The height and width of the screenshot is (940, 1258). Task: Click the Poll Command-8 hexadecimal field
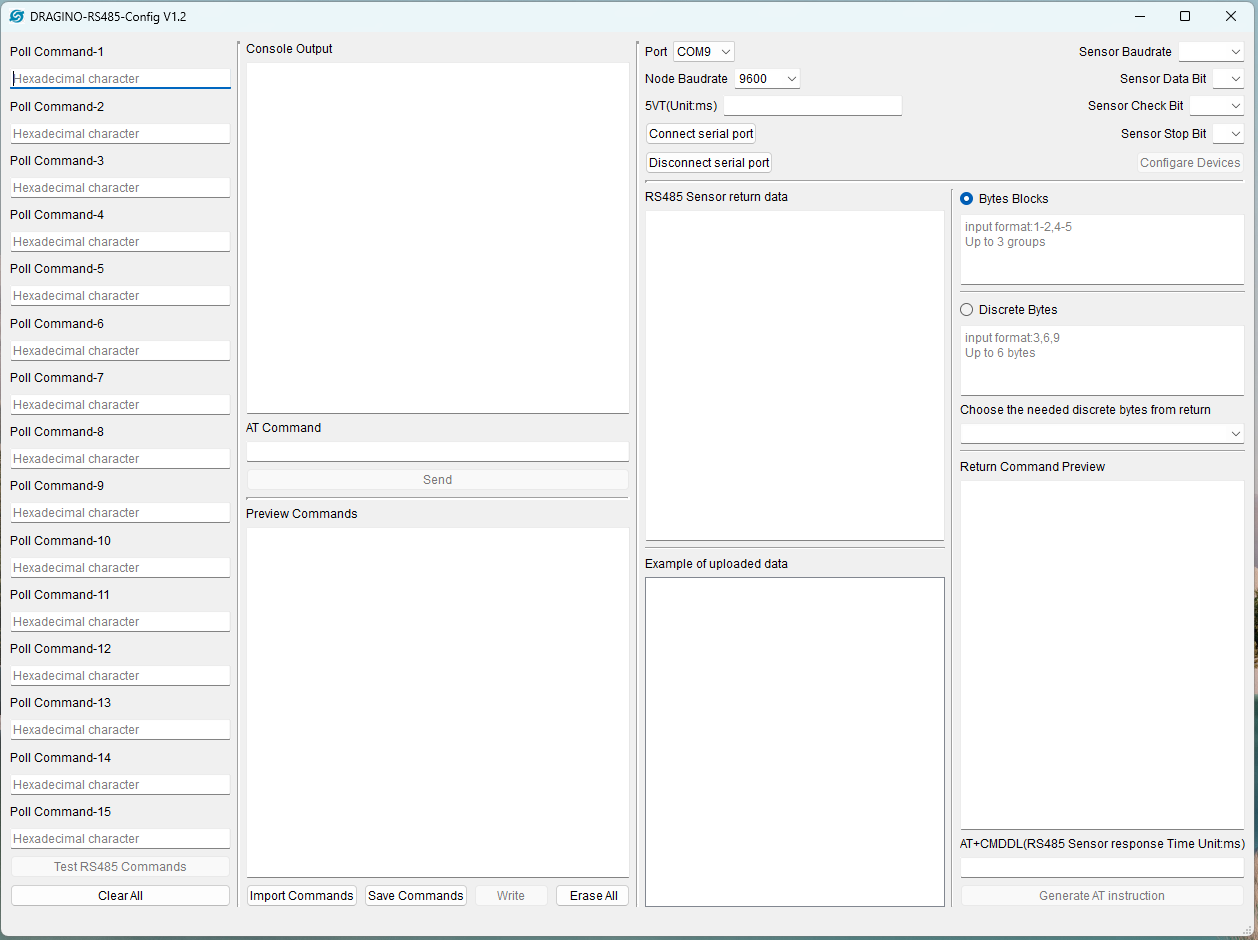(x=120, y=459)
